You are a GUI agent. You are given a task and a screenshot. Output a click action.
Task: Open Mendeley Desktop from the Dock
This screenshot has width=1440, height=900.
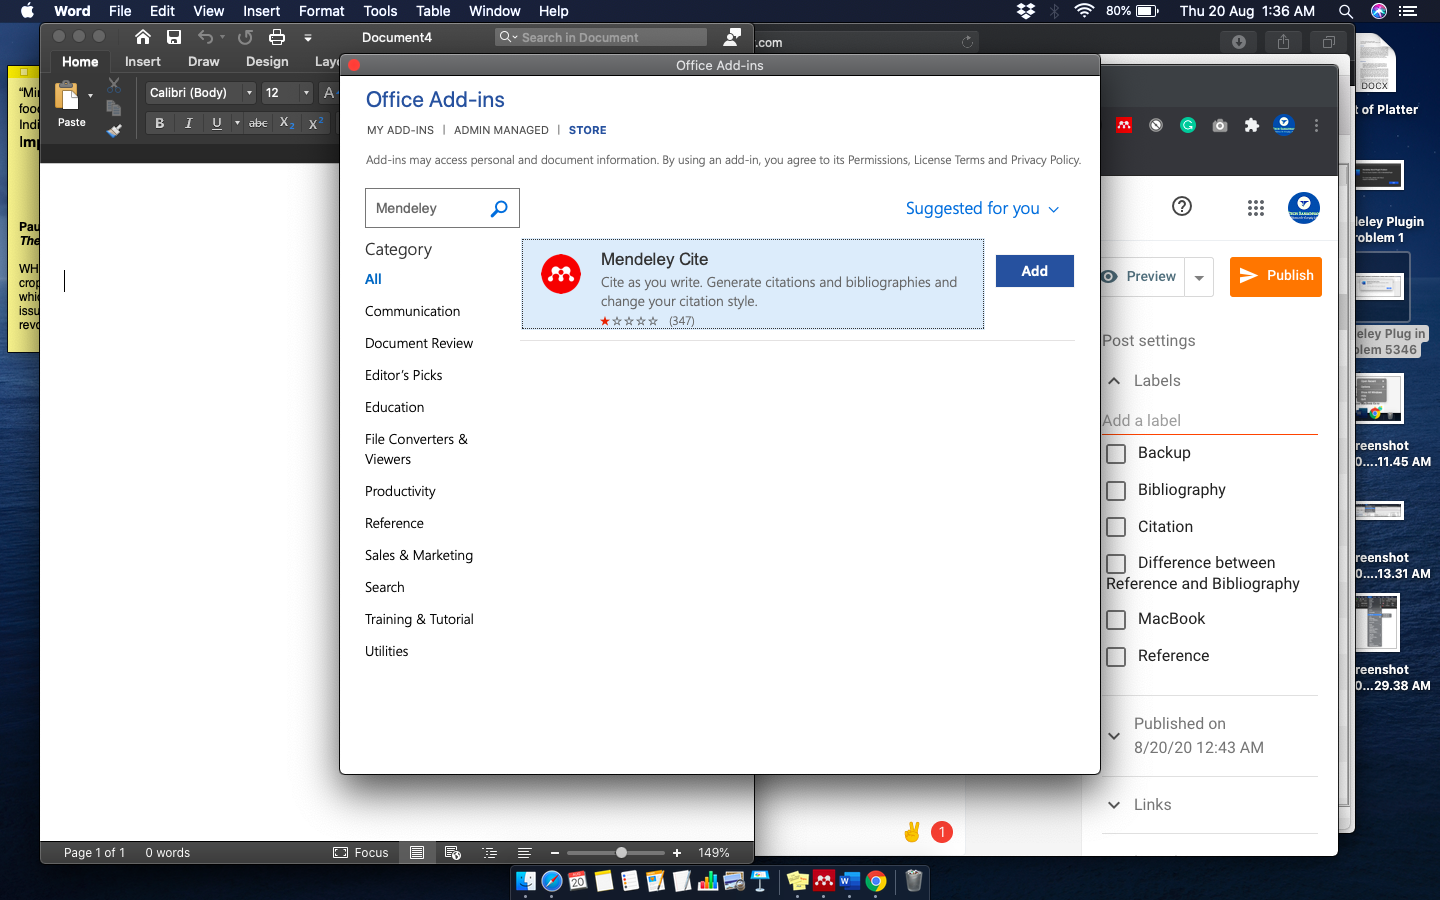824,881
